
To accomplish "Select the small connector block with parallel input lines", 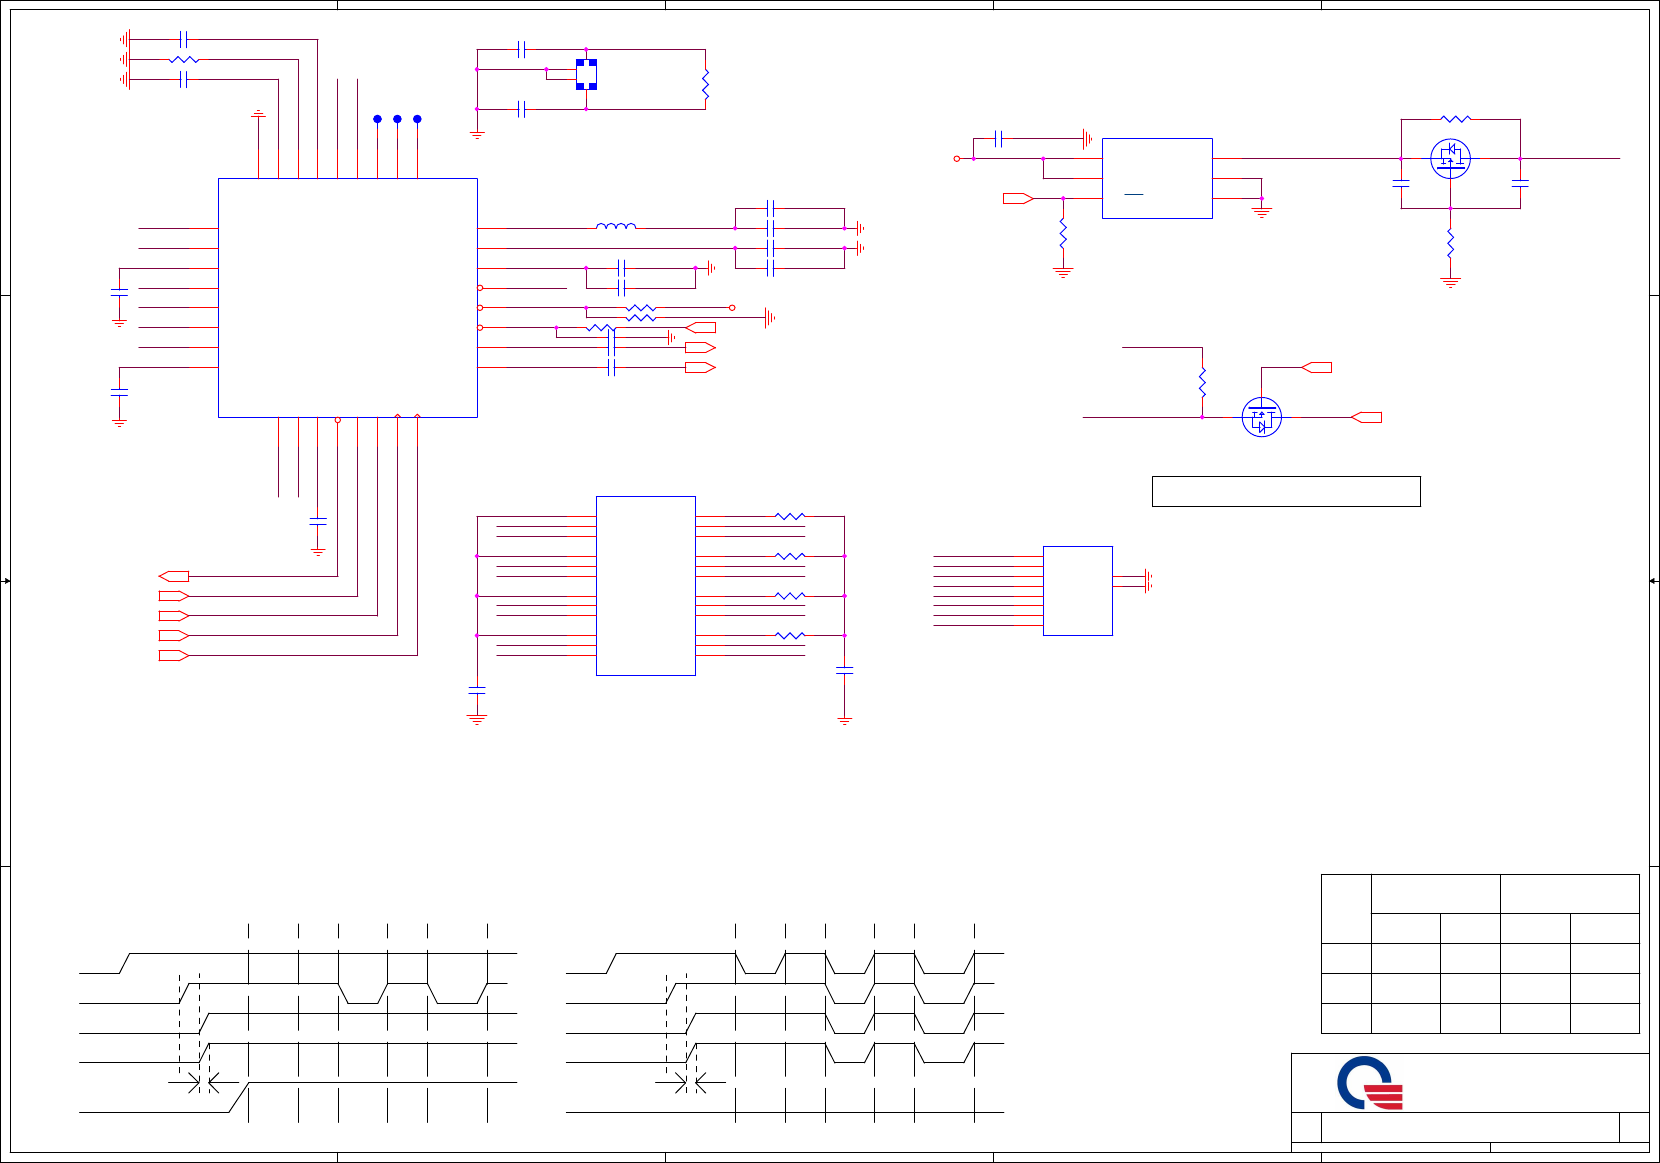I will pos(1078,591).
